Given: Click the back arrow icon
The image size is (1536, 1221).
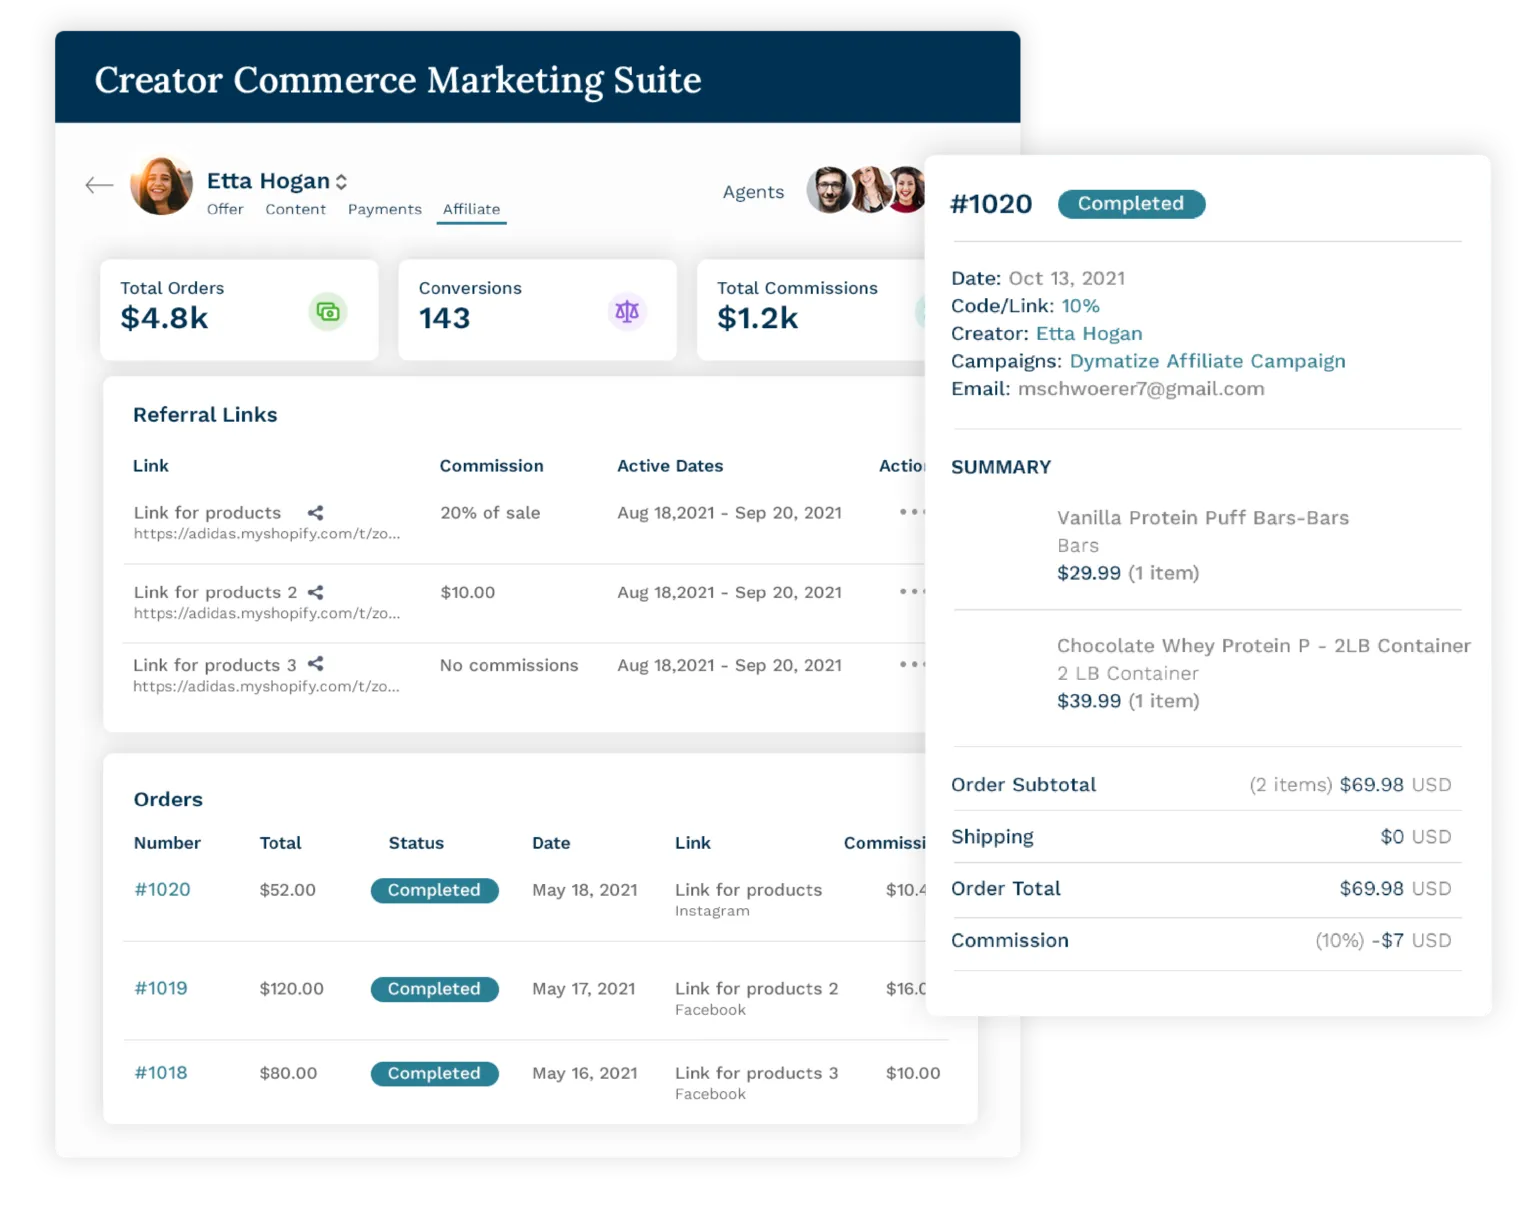Looking at the screenshot, I should click(x=99, y=185).
